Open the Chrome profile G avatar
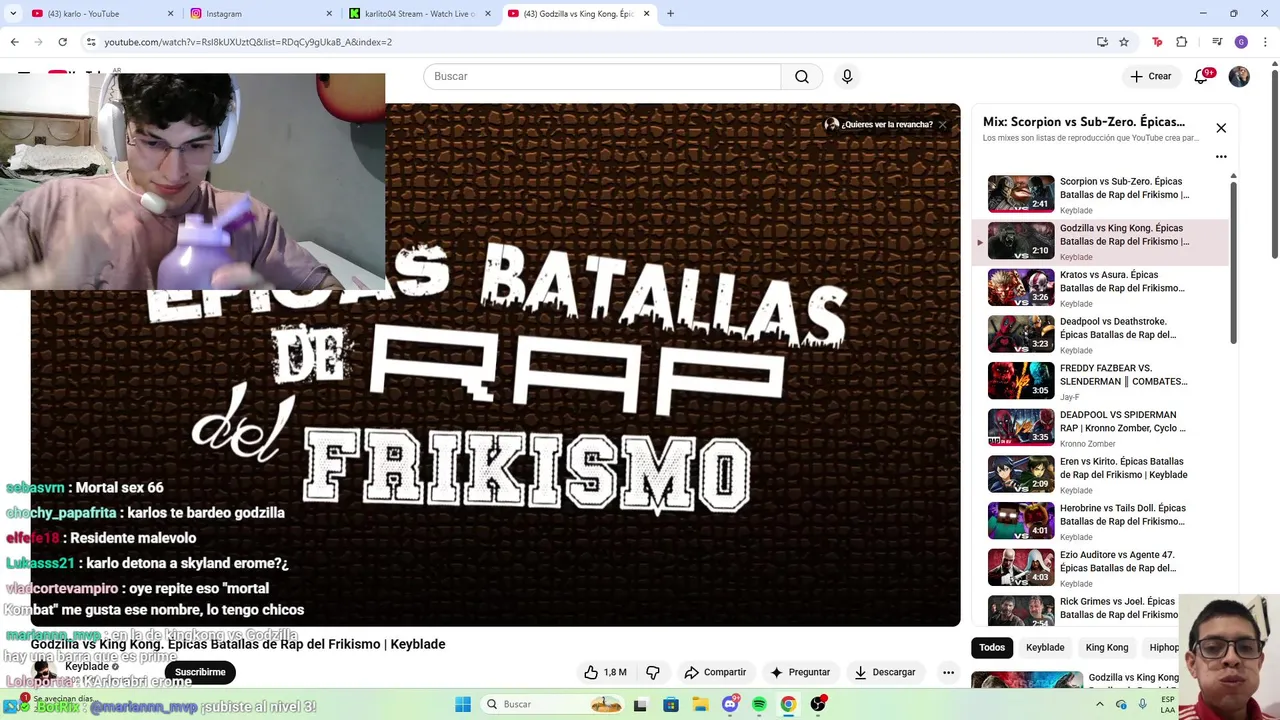Image resolution: width=1280 pixels, height=720 pixels. click(x=1241, y=42)
